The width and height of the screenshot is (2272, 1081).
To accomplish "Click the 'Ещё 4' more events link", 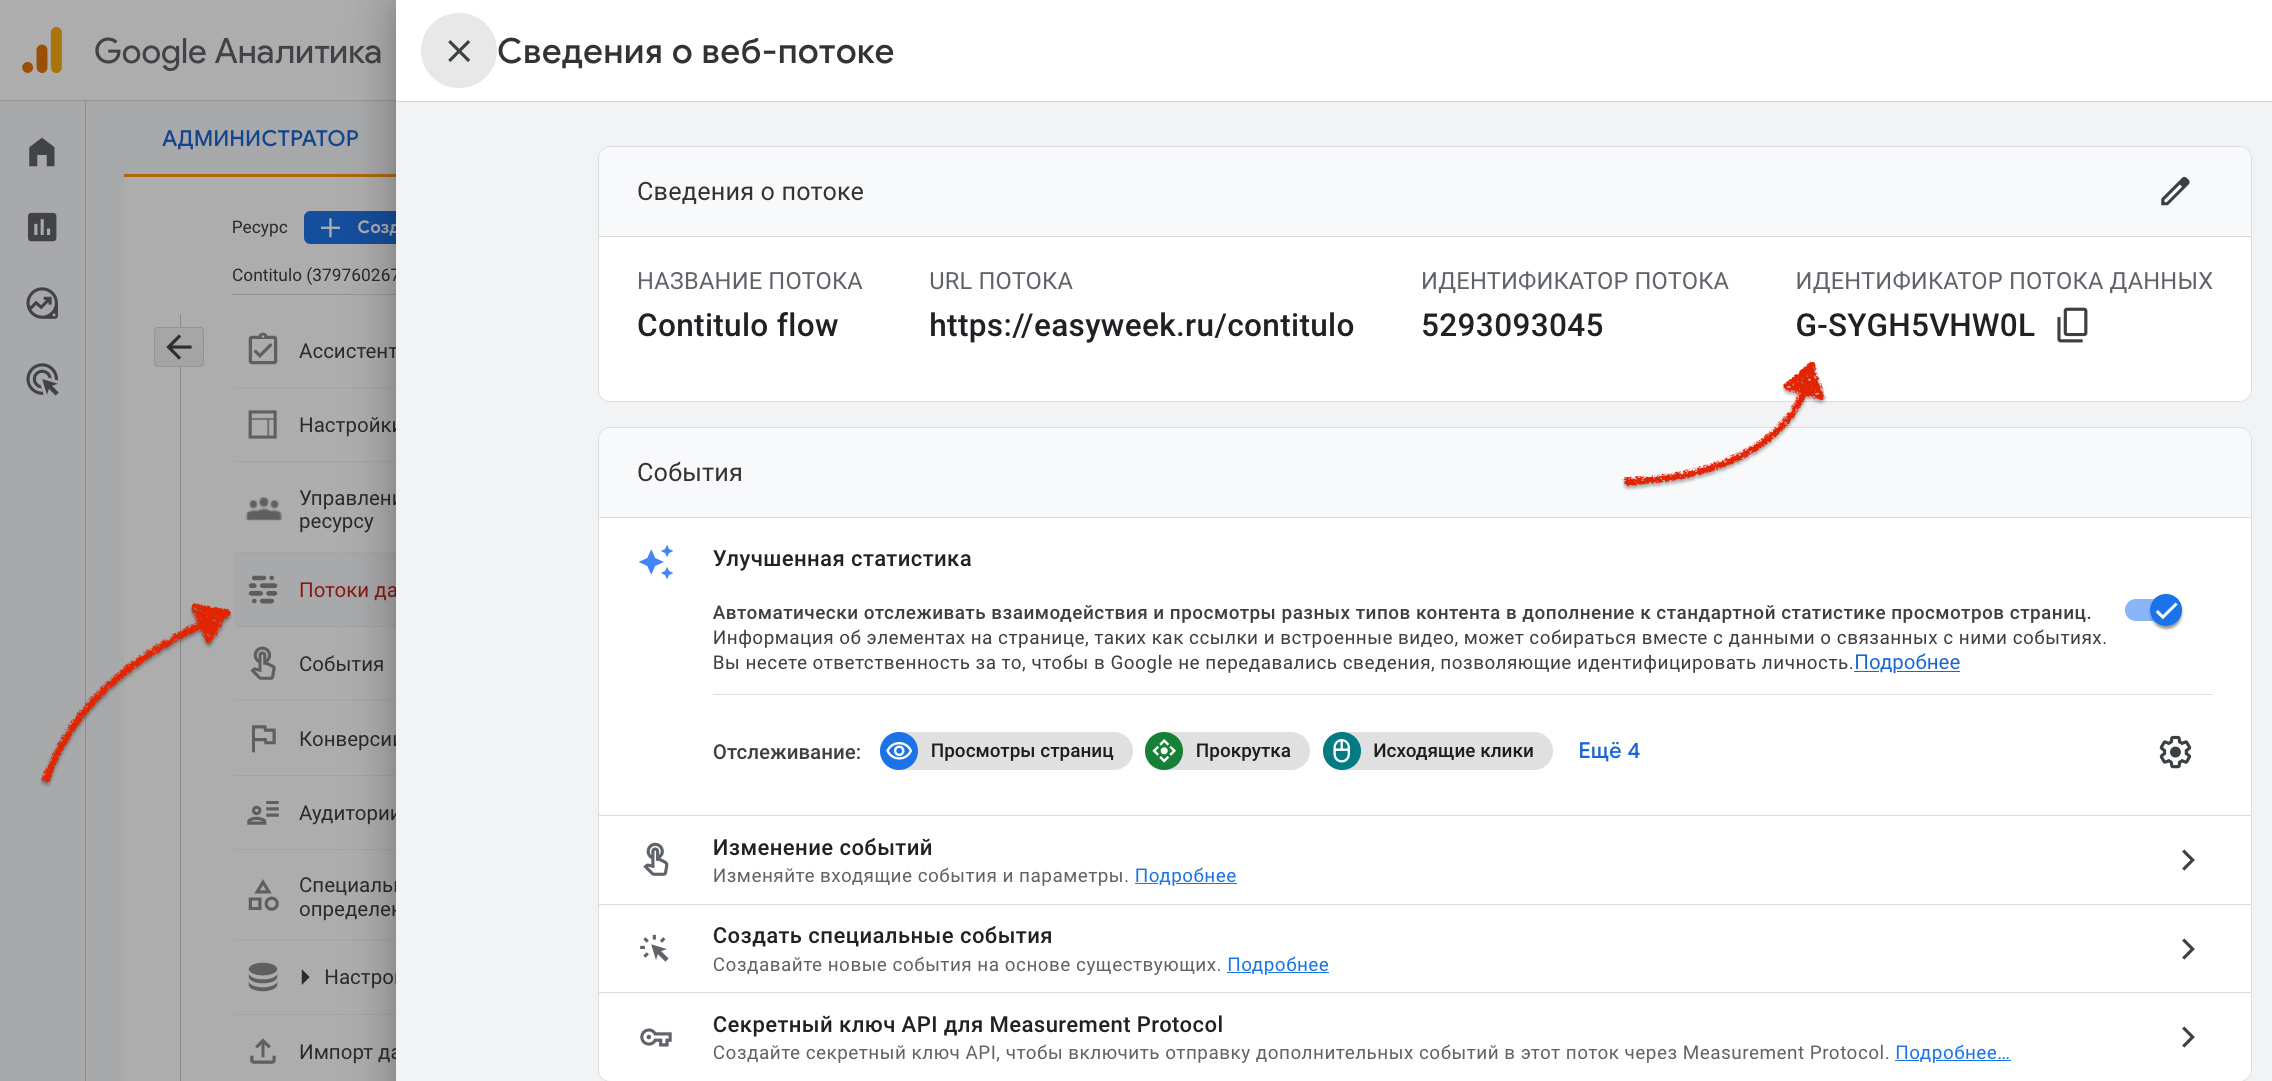I will click(1608, 751).
